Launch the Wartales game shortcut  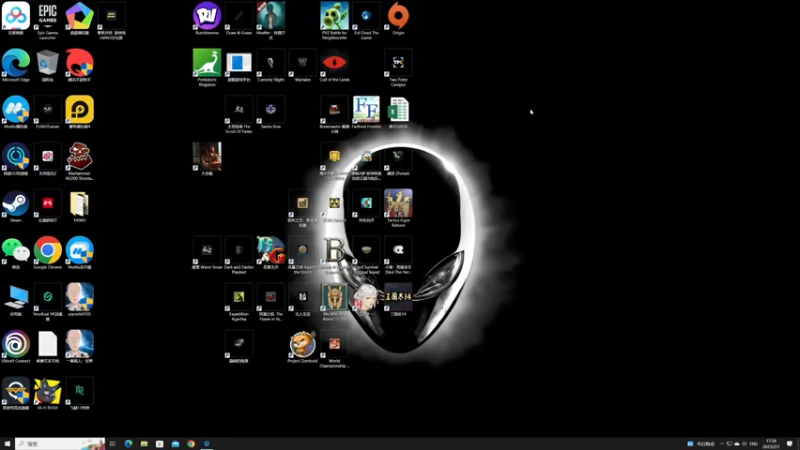point(303,63)
